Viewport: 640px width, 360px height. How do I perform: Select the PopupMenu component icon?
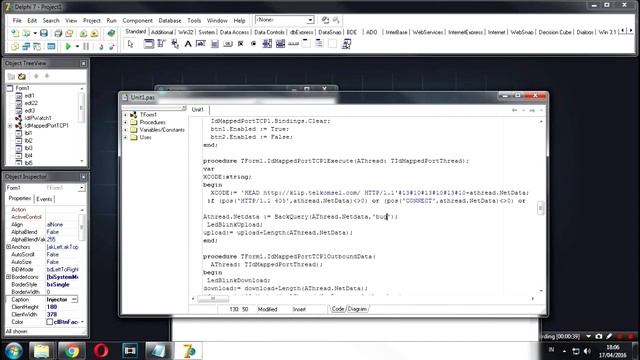click(x=175, y=44)
